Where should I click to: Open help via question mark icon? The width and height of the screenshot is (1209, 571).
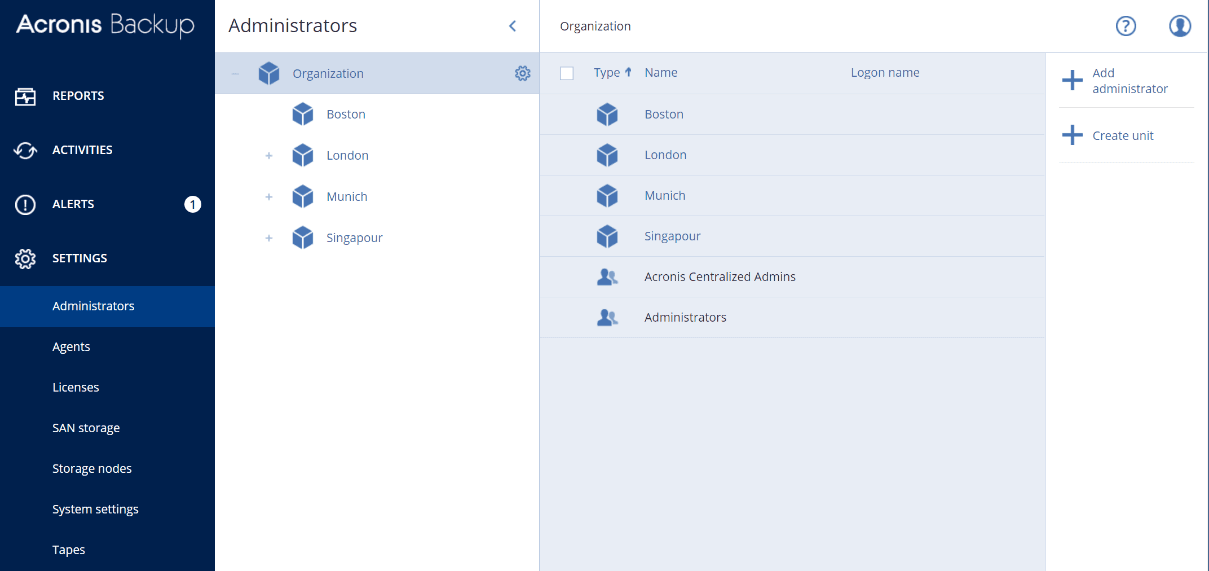(1126, 26)
